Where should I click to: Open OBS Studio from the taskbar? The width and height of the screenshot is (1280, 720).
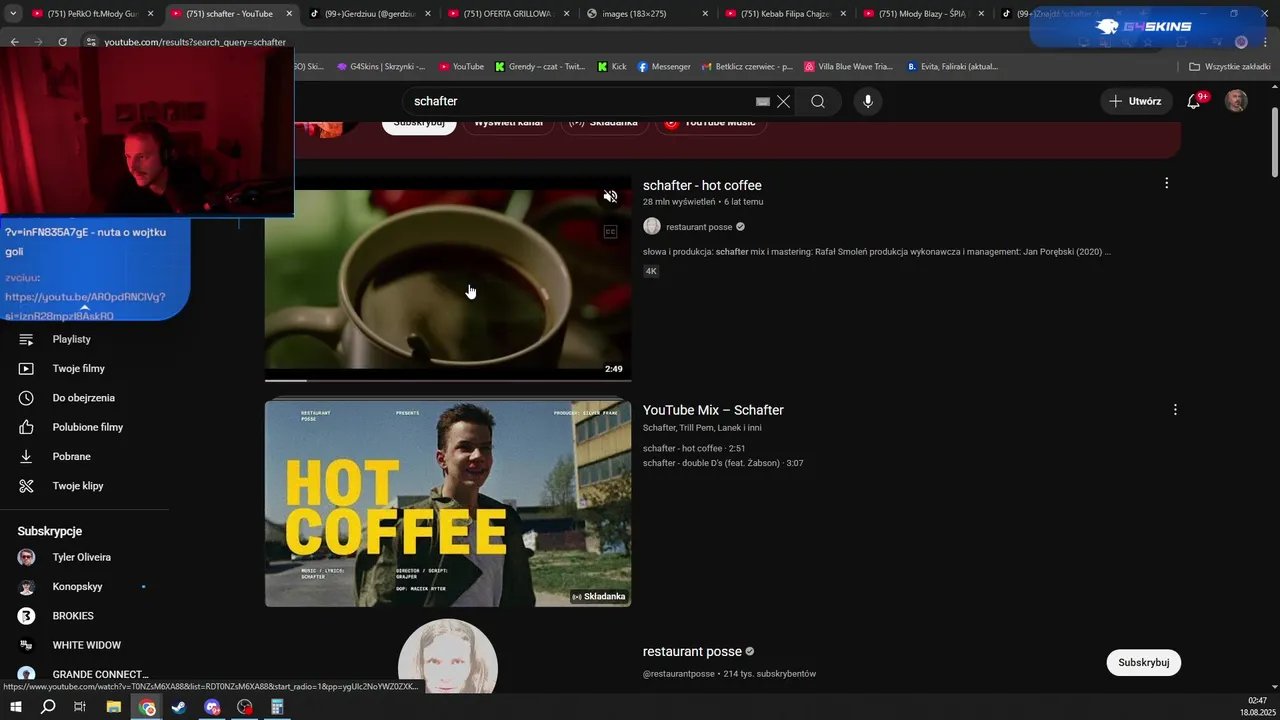point(245,707)
